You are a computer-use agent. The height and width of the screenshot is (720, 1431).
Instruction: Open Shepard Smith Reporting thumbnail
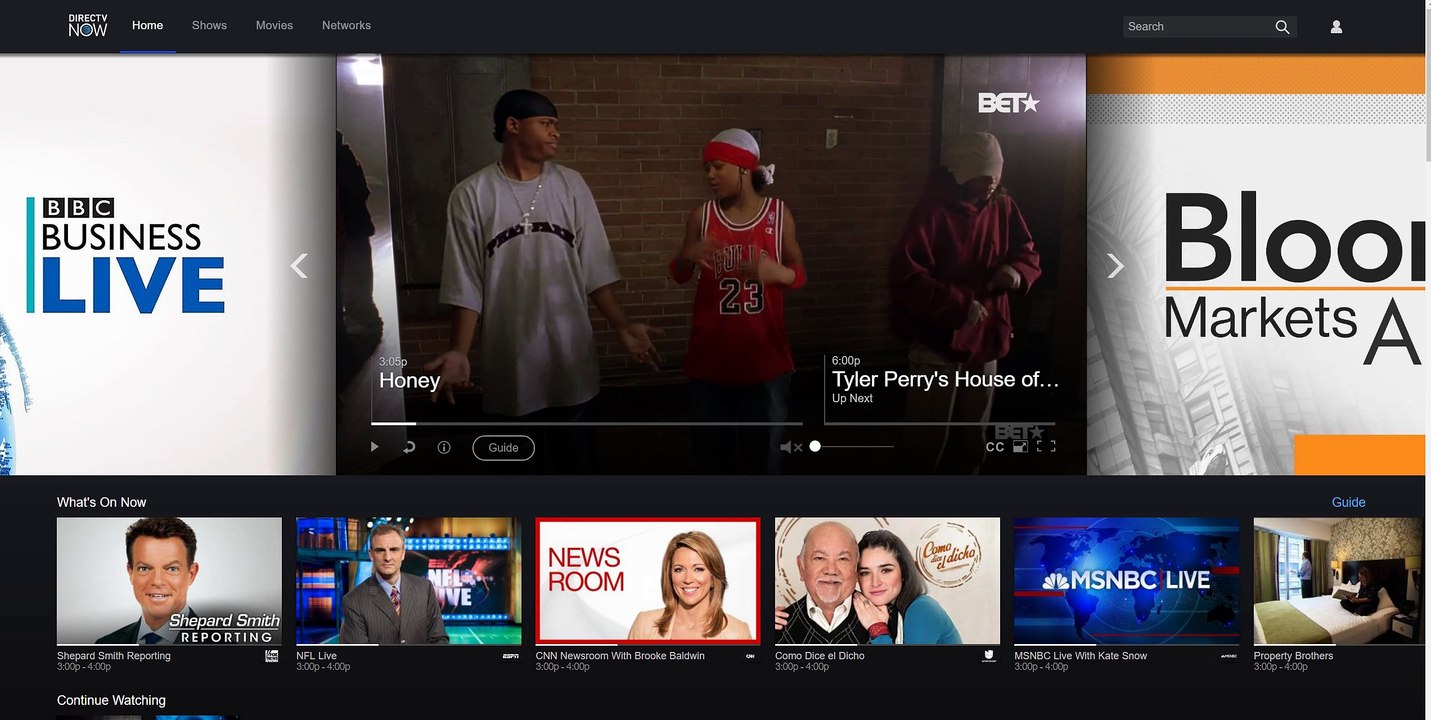tap(169, 581)
